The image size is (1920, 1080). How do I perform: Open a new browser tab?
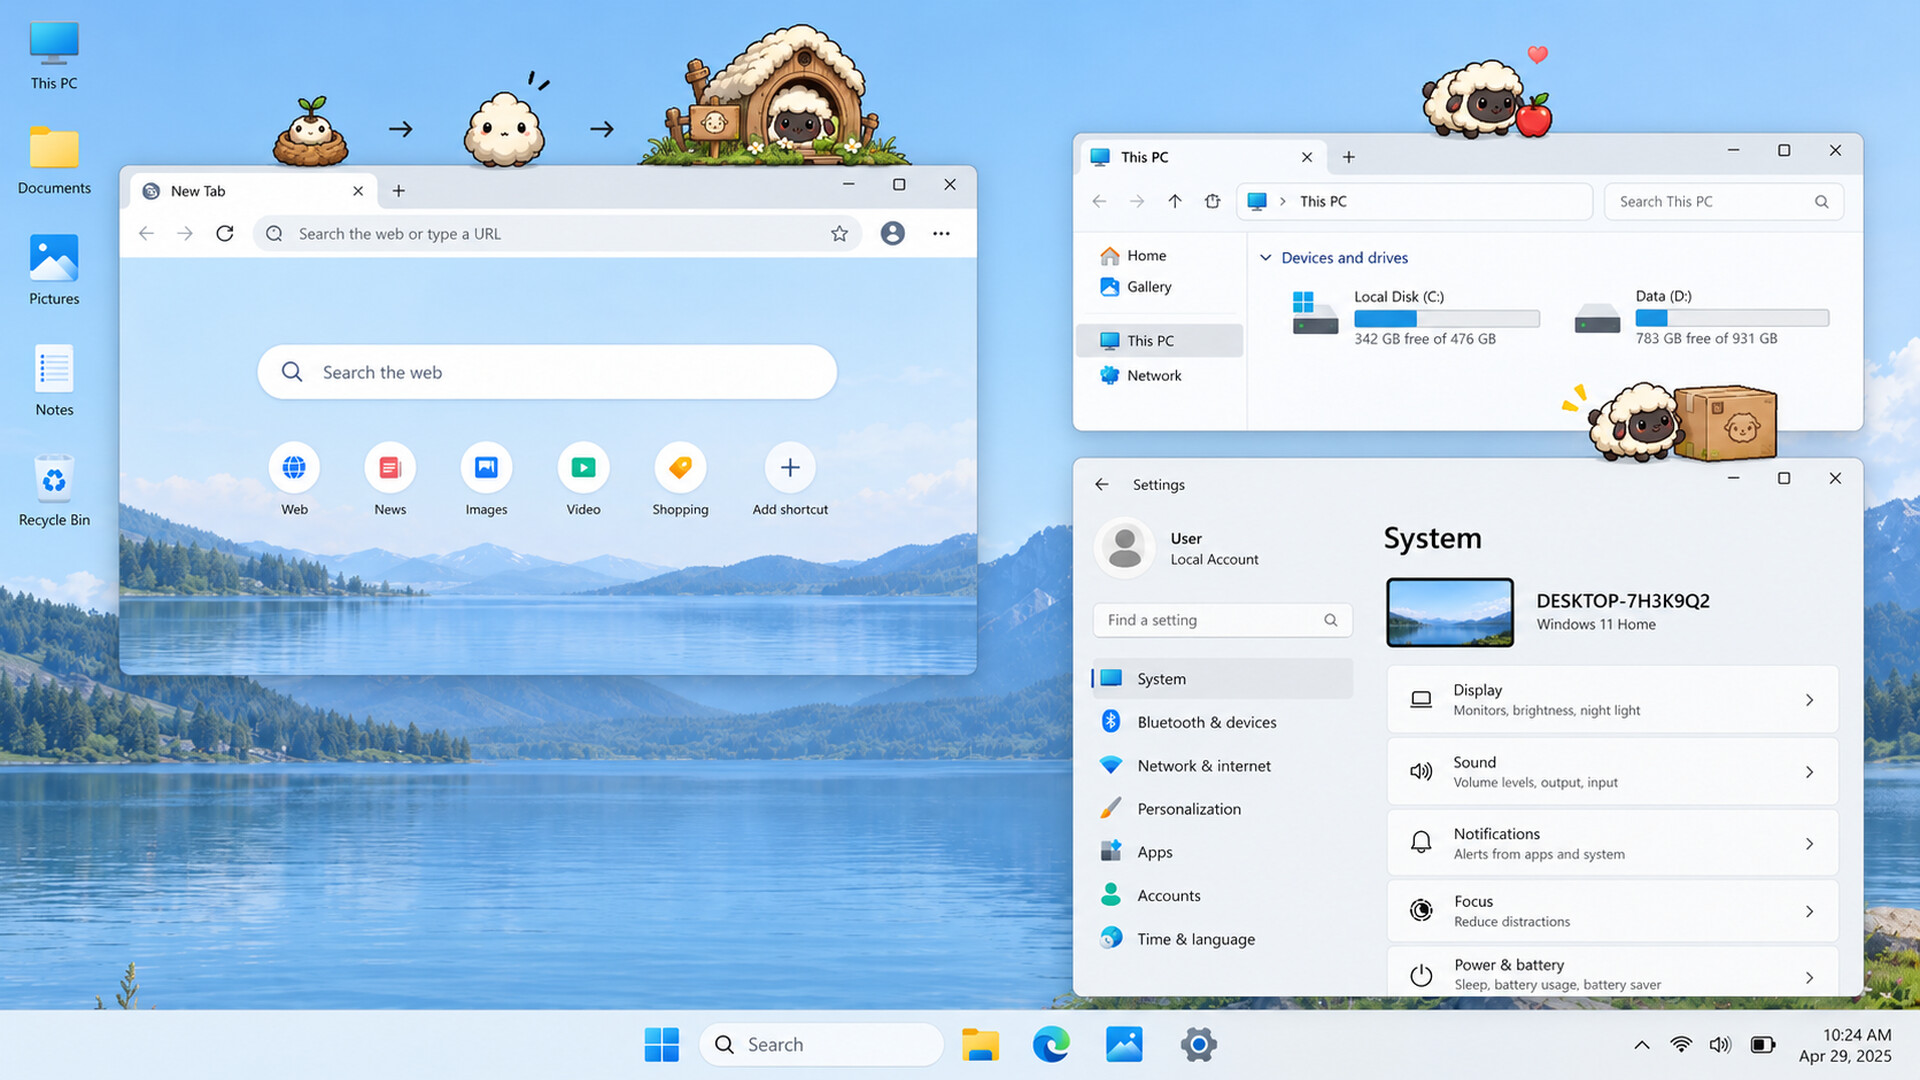(x=398, y=190)
